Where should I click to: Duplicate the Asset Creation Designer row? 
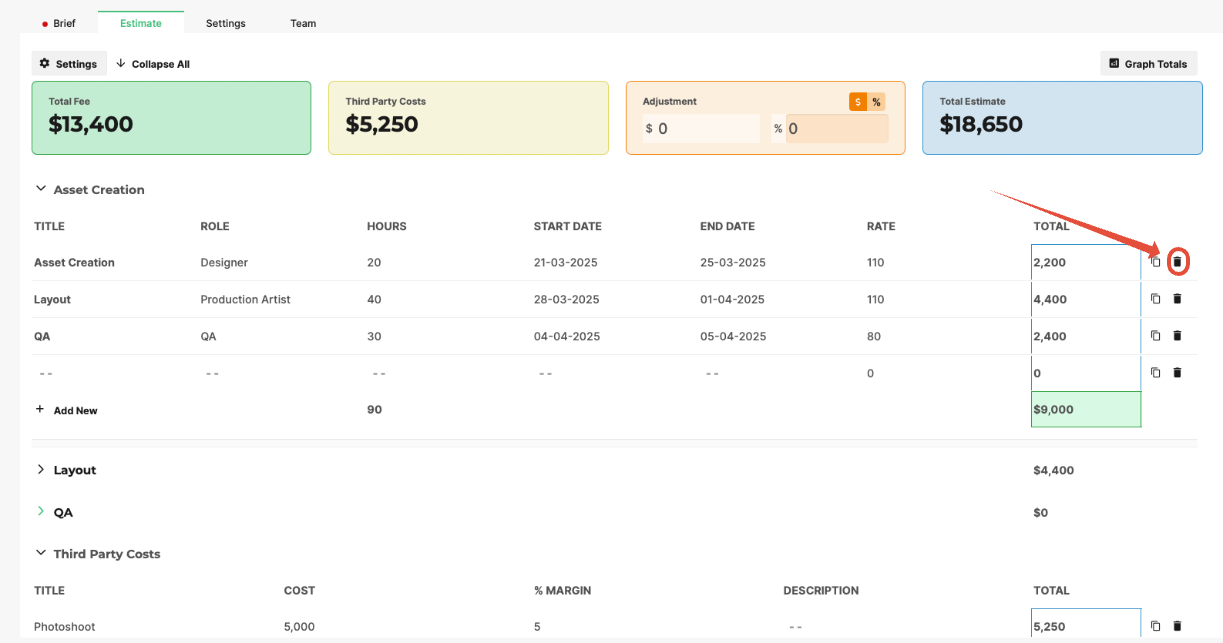[1155, 262]
